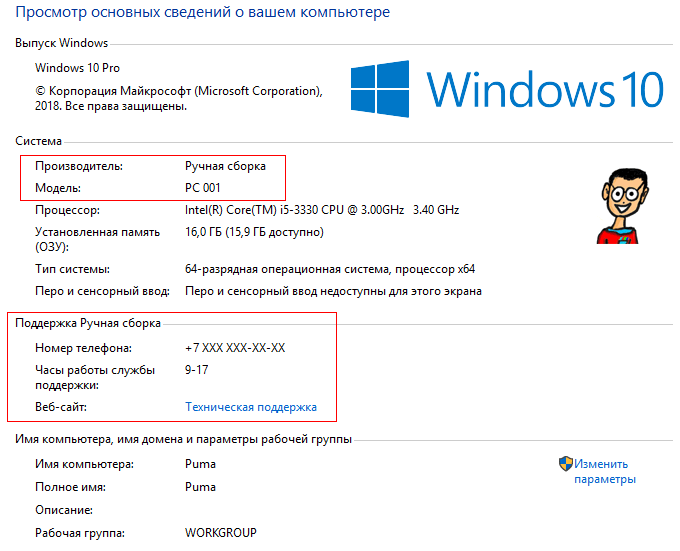
Task: Select the Intel Core i5-3330 processor value
Action: coord(322,210)
